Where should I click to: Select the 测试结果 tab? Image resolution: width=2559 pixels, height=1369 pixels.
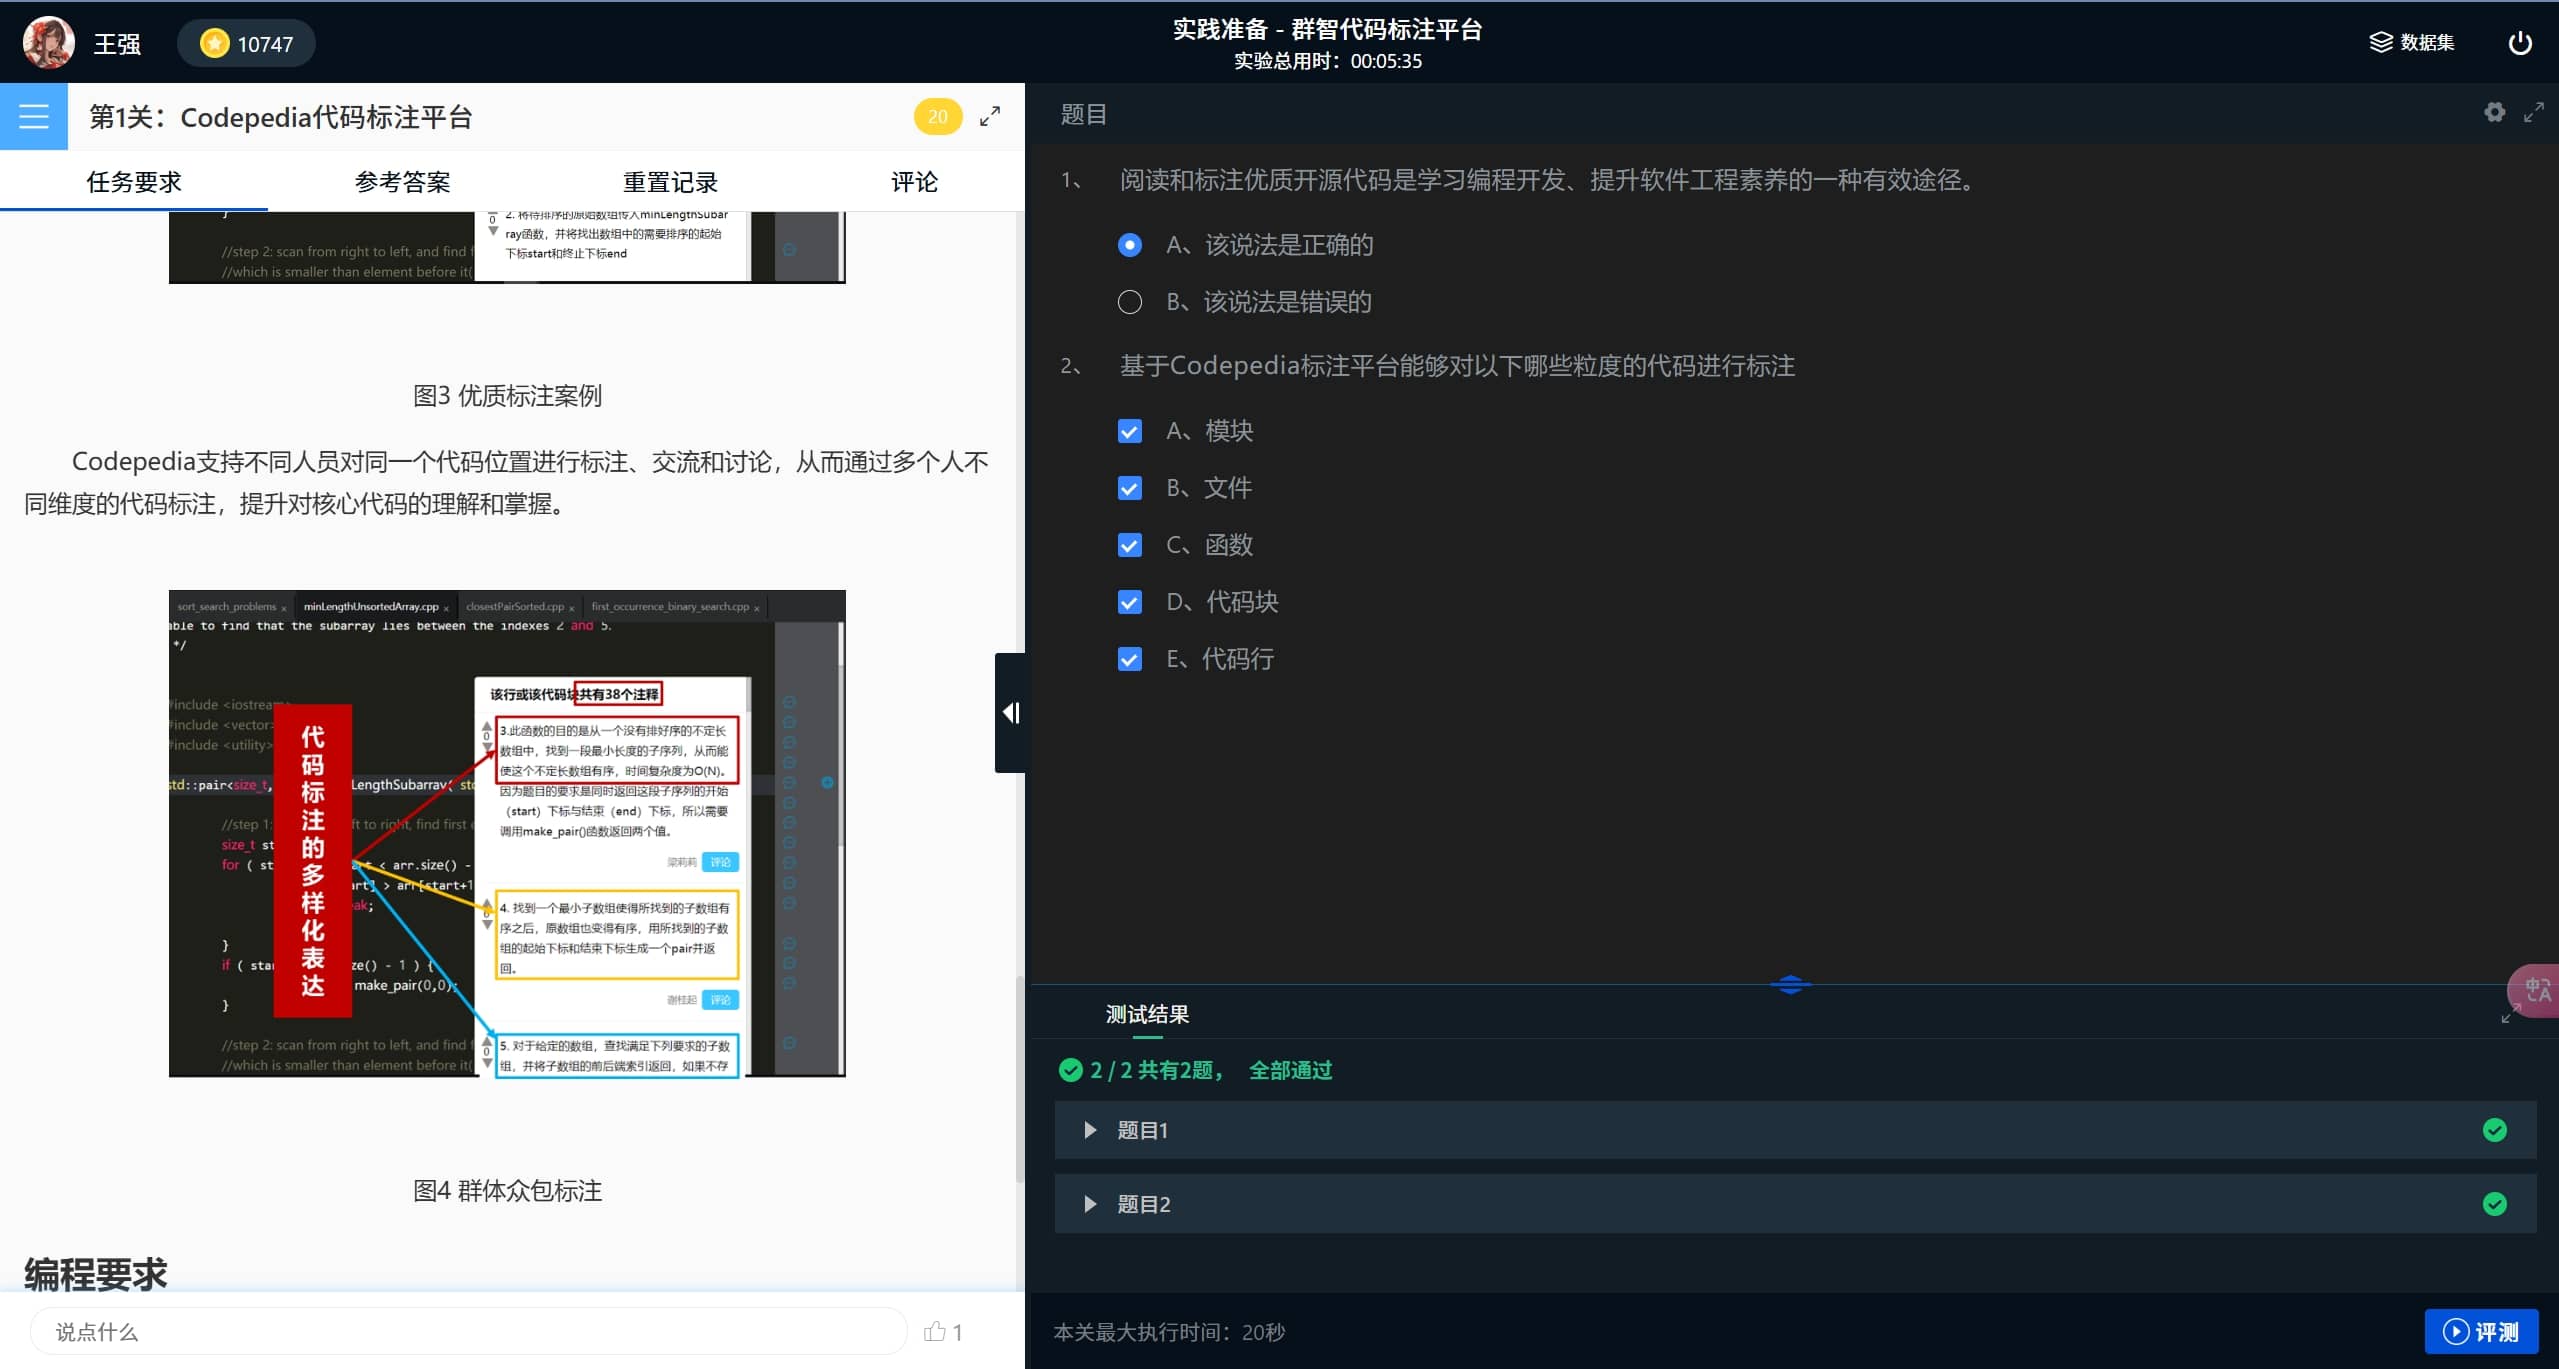[x=1147, y=1014]
